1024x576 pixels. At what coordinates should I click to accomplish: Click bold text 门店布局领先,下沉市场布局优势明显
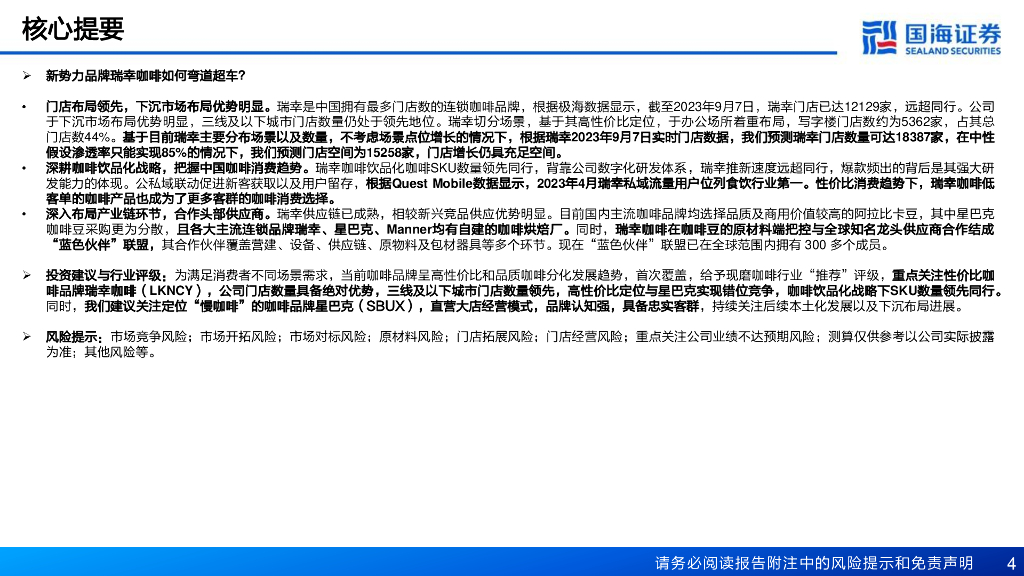[x=159, y=106]
